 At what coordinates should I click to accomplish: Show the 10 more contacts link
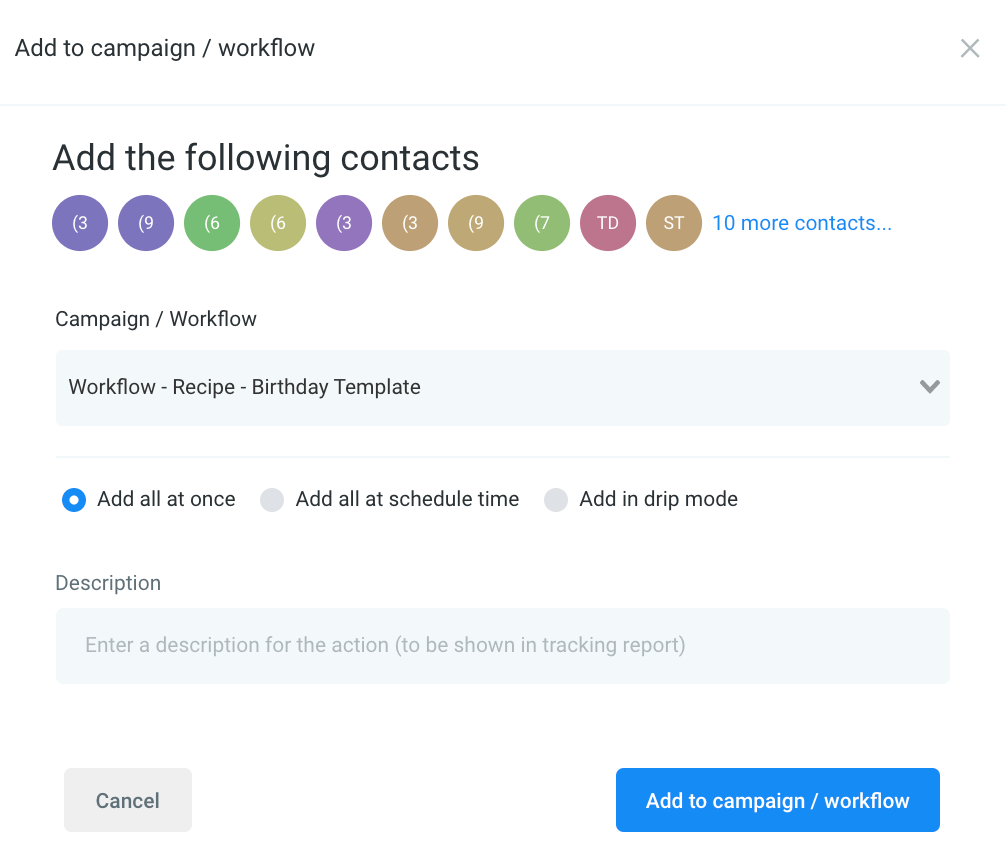(x=802, y=223)
